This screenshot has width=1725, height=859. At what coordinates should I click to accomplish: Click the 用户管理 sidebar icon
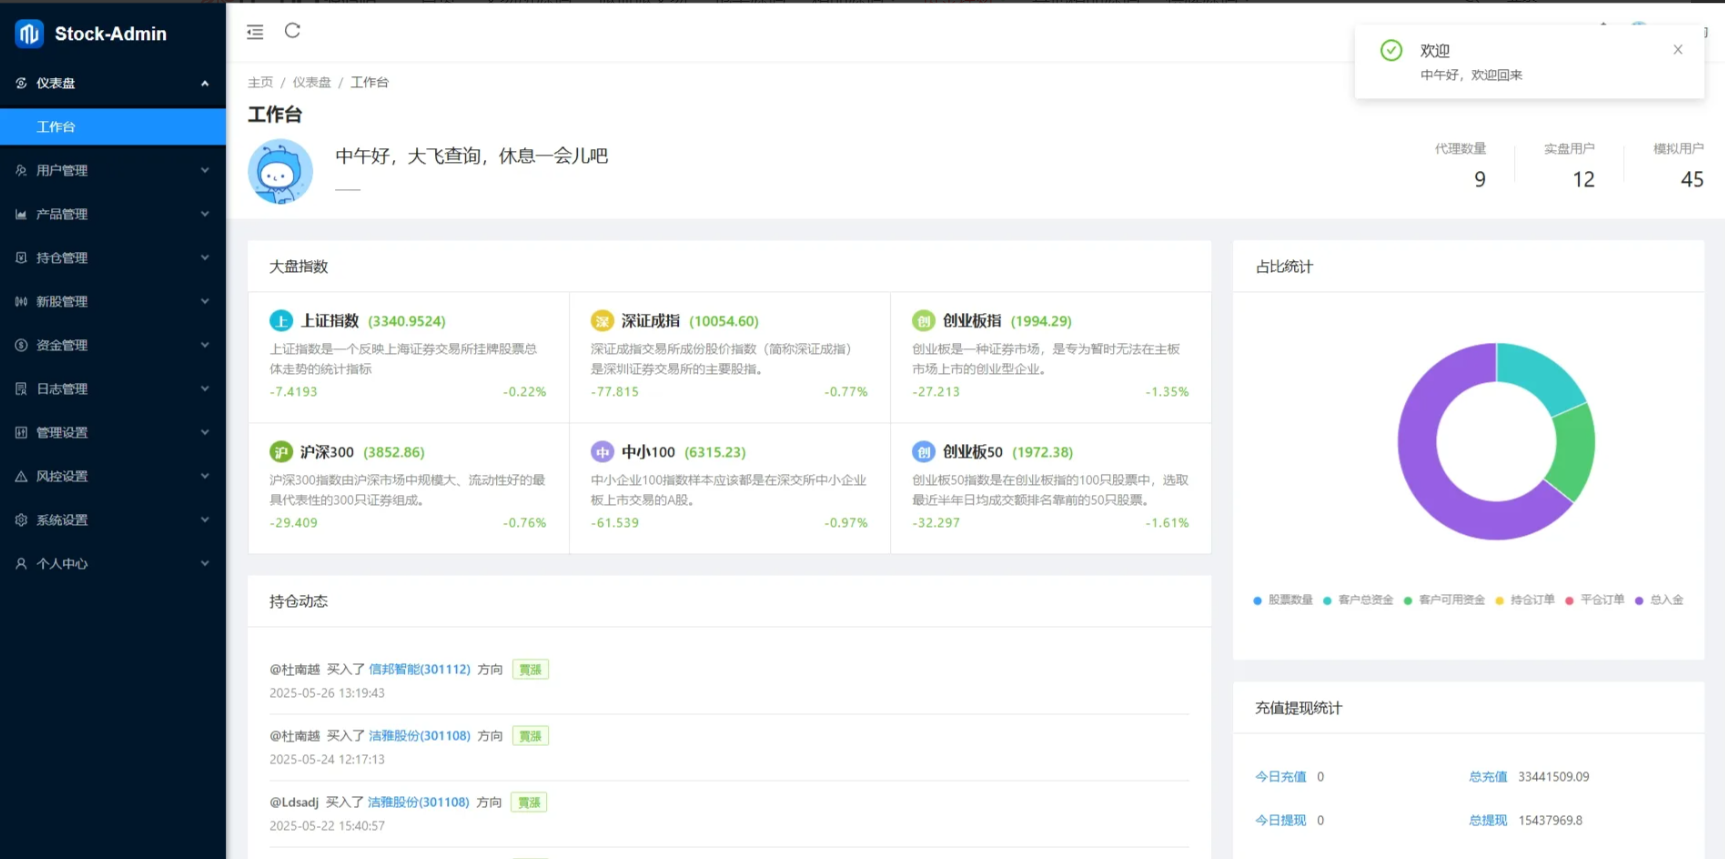pos(21,170)
